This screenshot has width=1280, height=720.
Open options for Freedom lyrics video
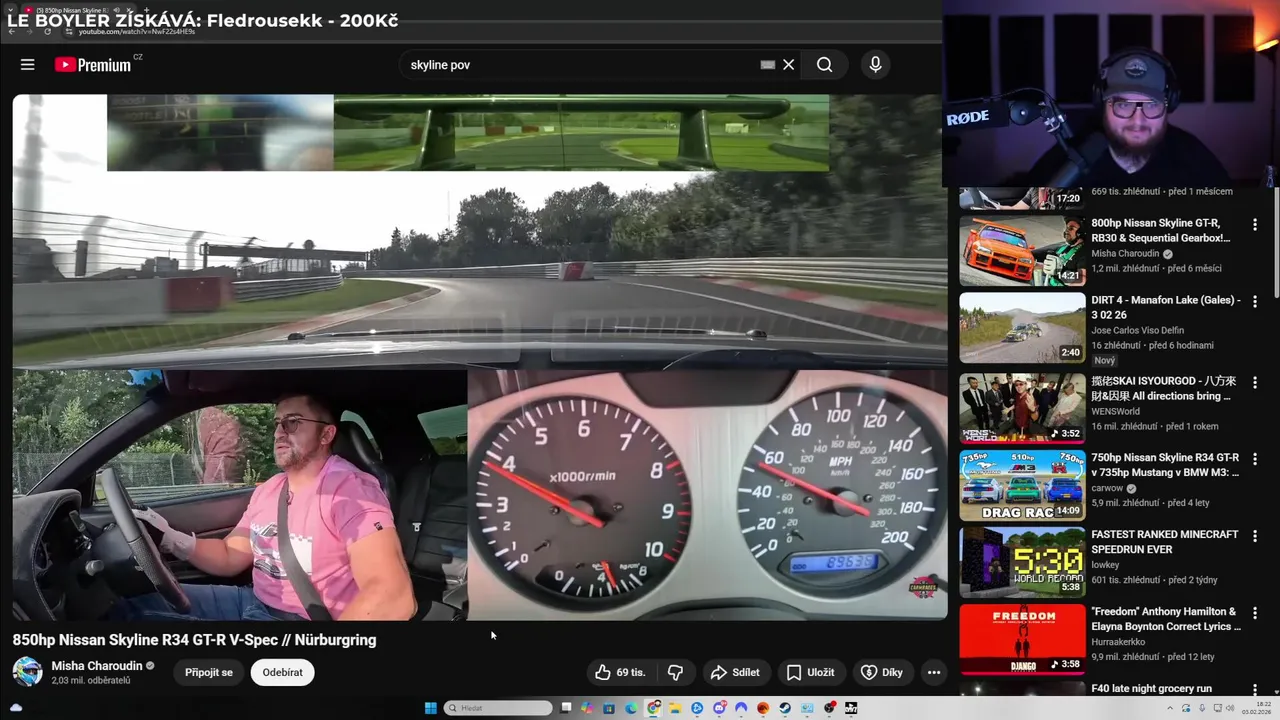(1255, 613)
